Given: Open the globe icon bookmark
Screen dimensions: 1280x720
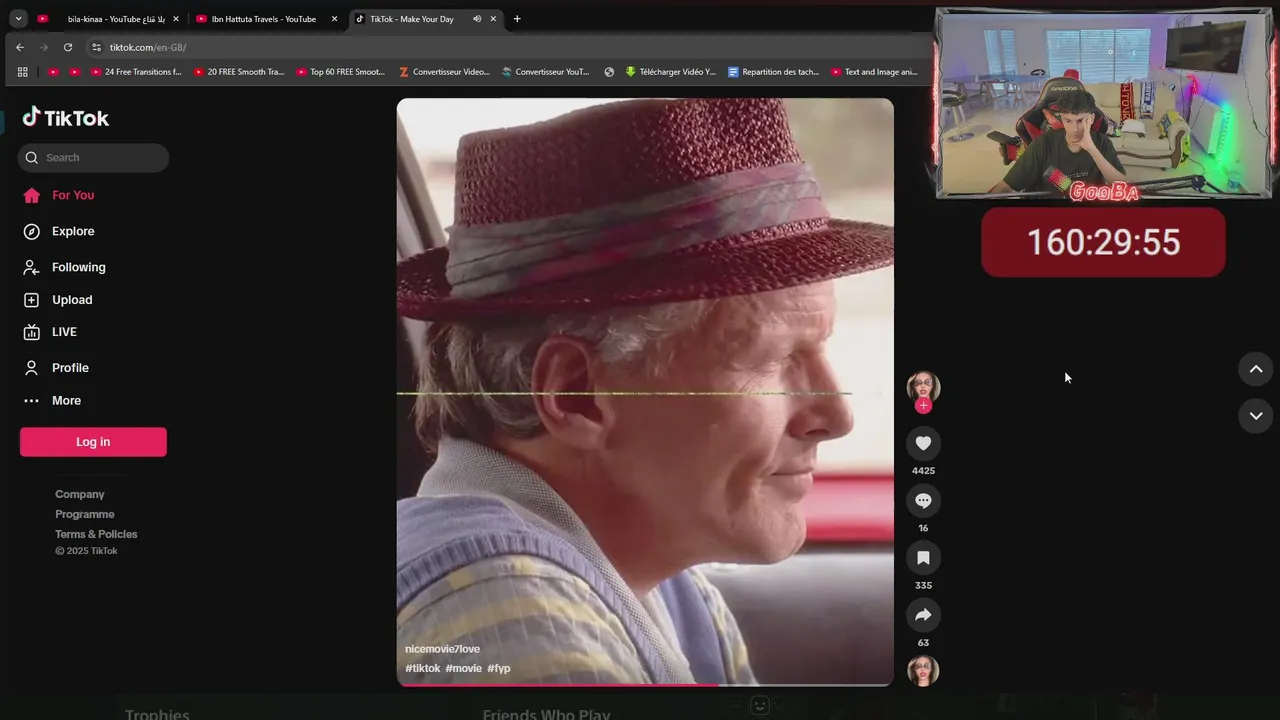Looking at the screenshot, I should (609, 72).
